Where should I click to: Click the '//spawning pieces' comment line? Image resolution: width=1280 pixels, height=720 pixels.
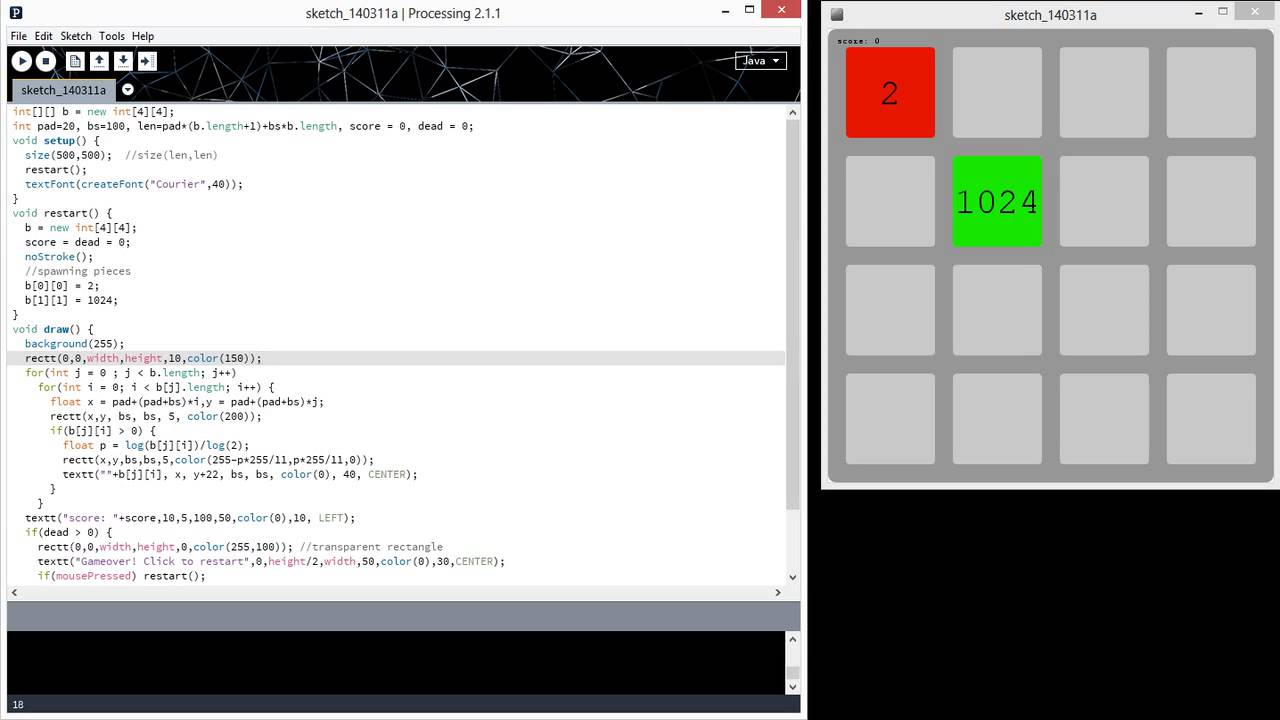[x=78, y=271]
